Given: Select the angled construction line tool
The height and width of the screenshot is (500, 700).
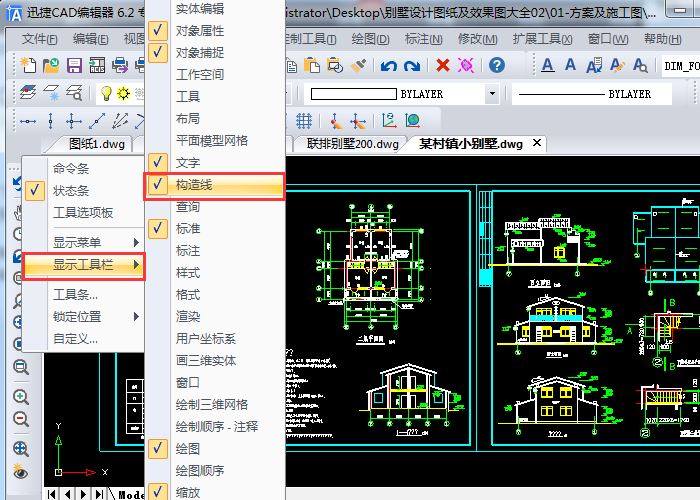Looking at the screenshot, I should pyautogui.click(x=97, y=121).
